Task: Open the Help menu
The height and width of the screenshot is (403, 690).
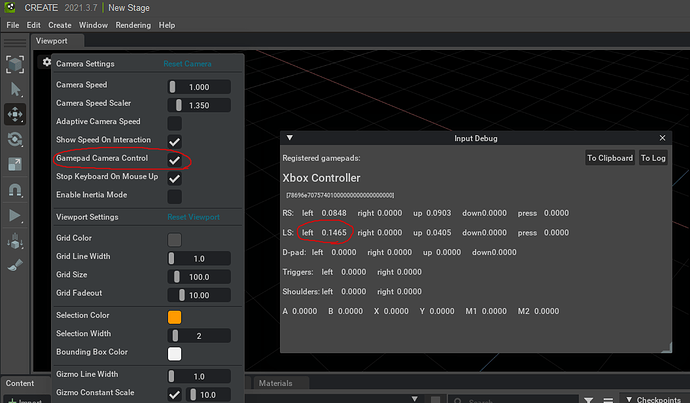Action: point(167,25)
